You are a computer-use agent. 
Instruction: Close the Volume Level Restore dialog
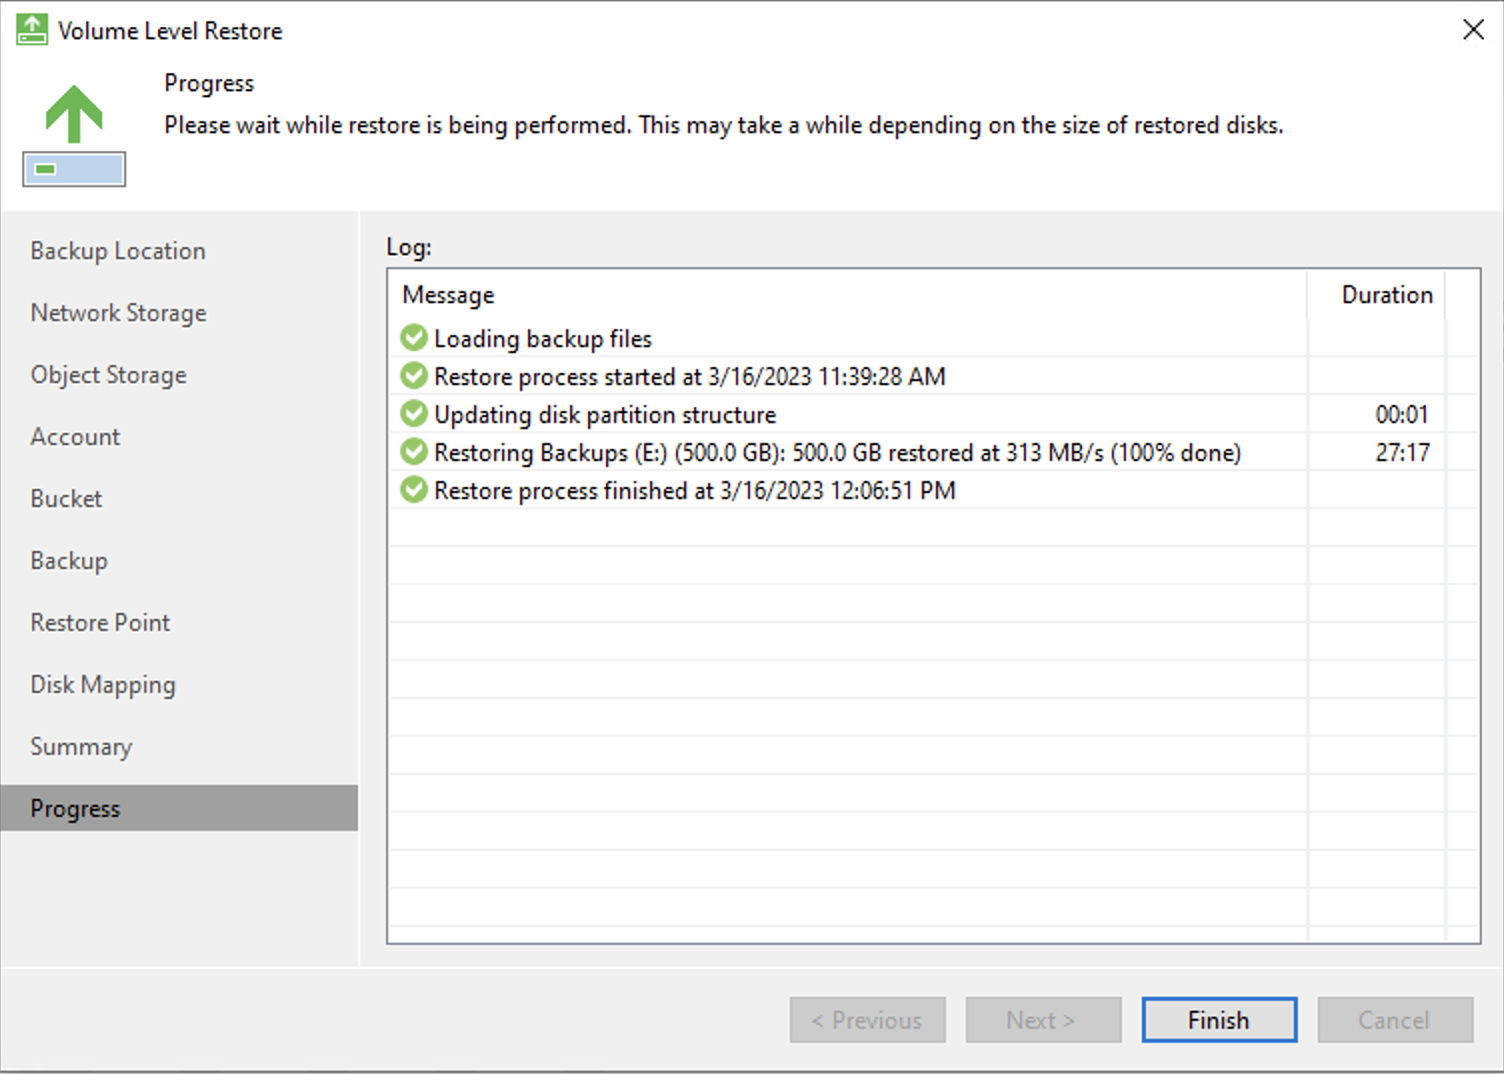tap(1473, 30)
